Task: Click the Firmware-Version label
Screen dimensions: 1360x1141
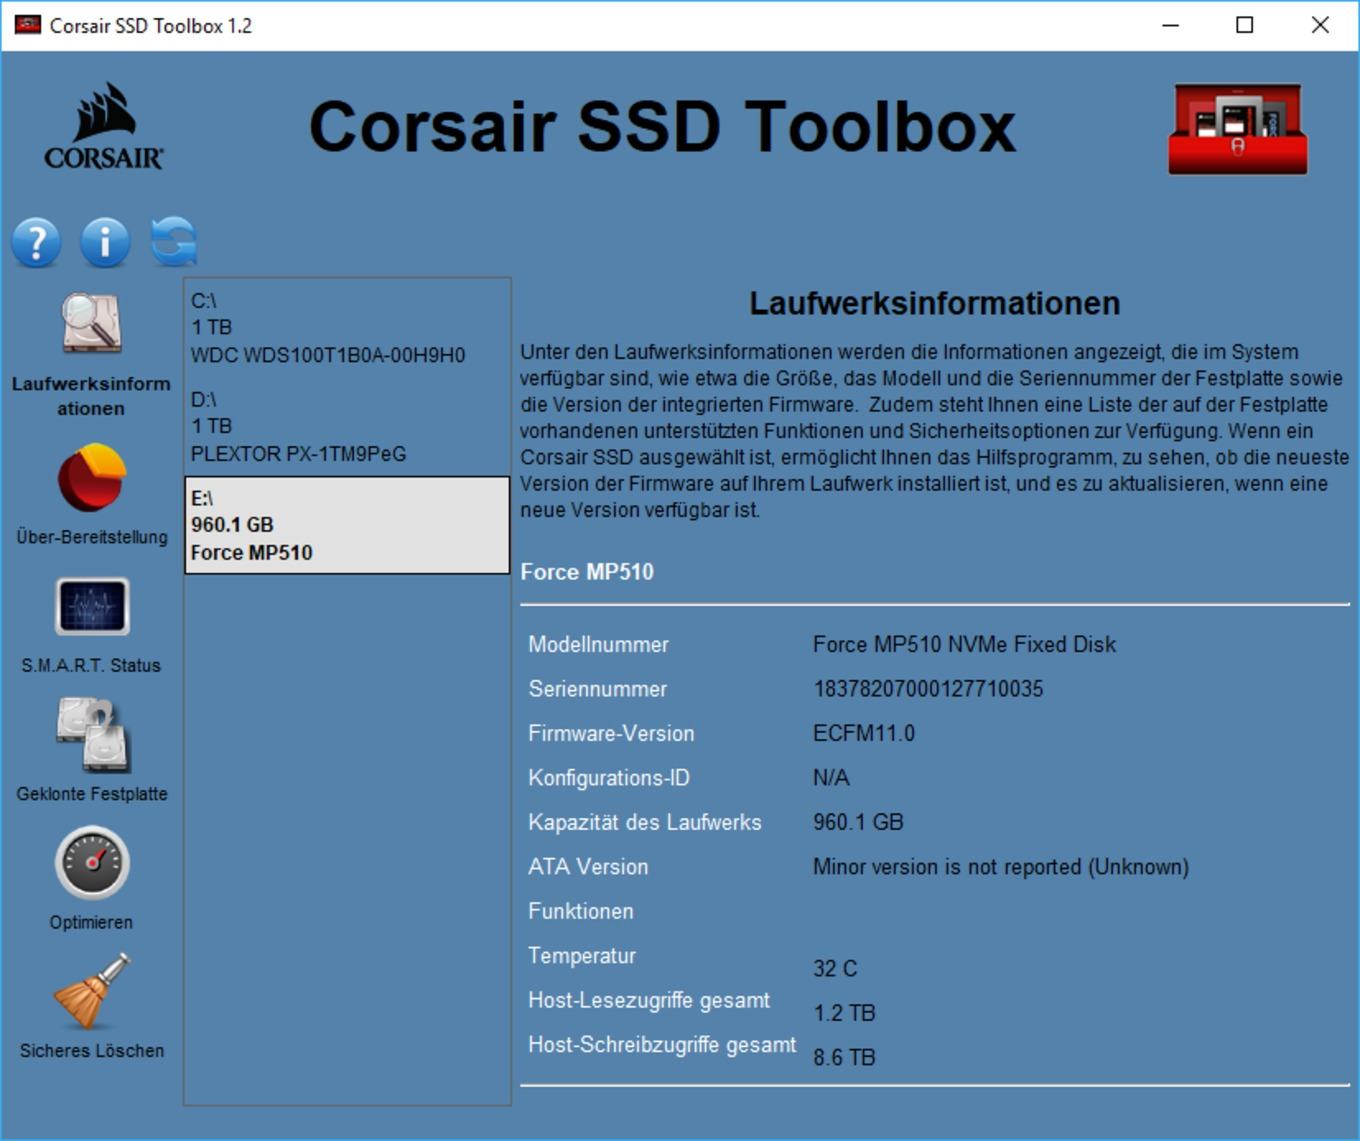Action: [x=611, y=733]
